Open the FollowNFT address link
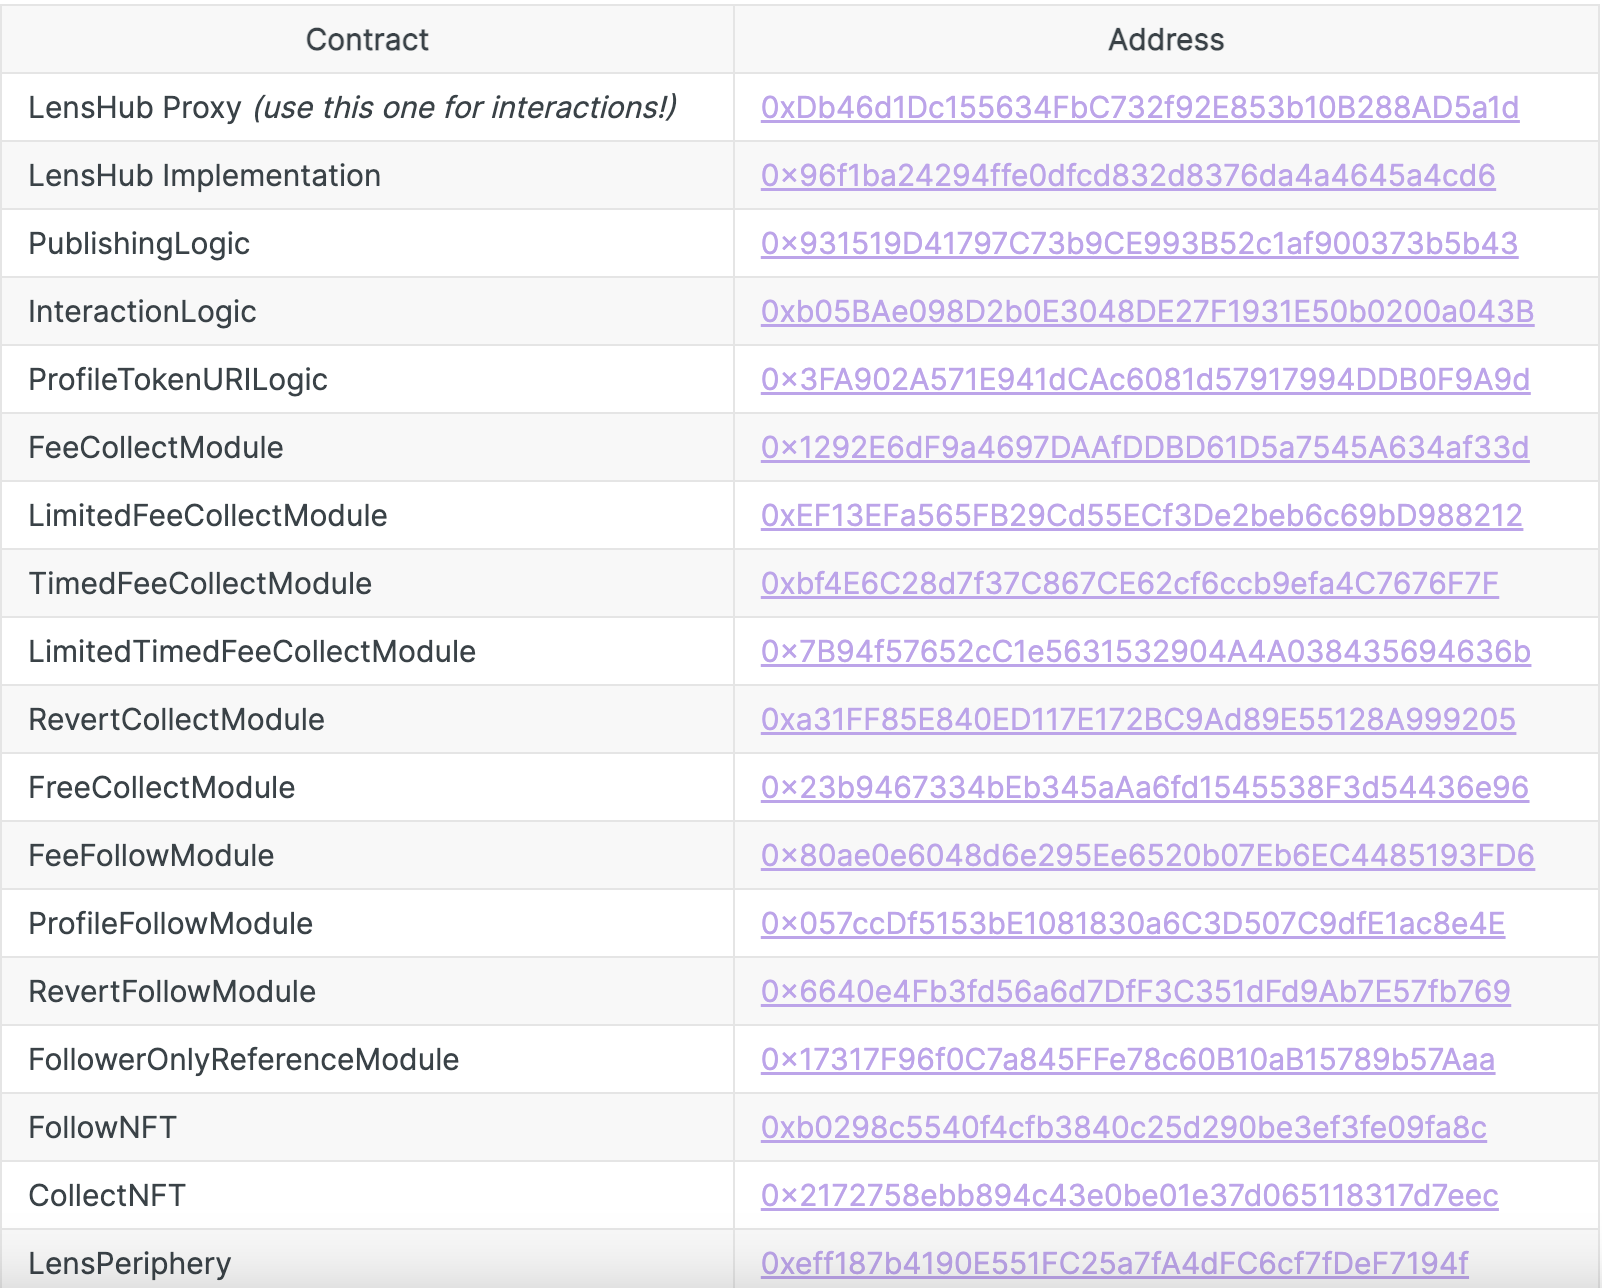 (x=1123, y=1128)
